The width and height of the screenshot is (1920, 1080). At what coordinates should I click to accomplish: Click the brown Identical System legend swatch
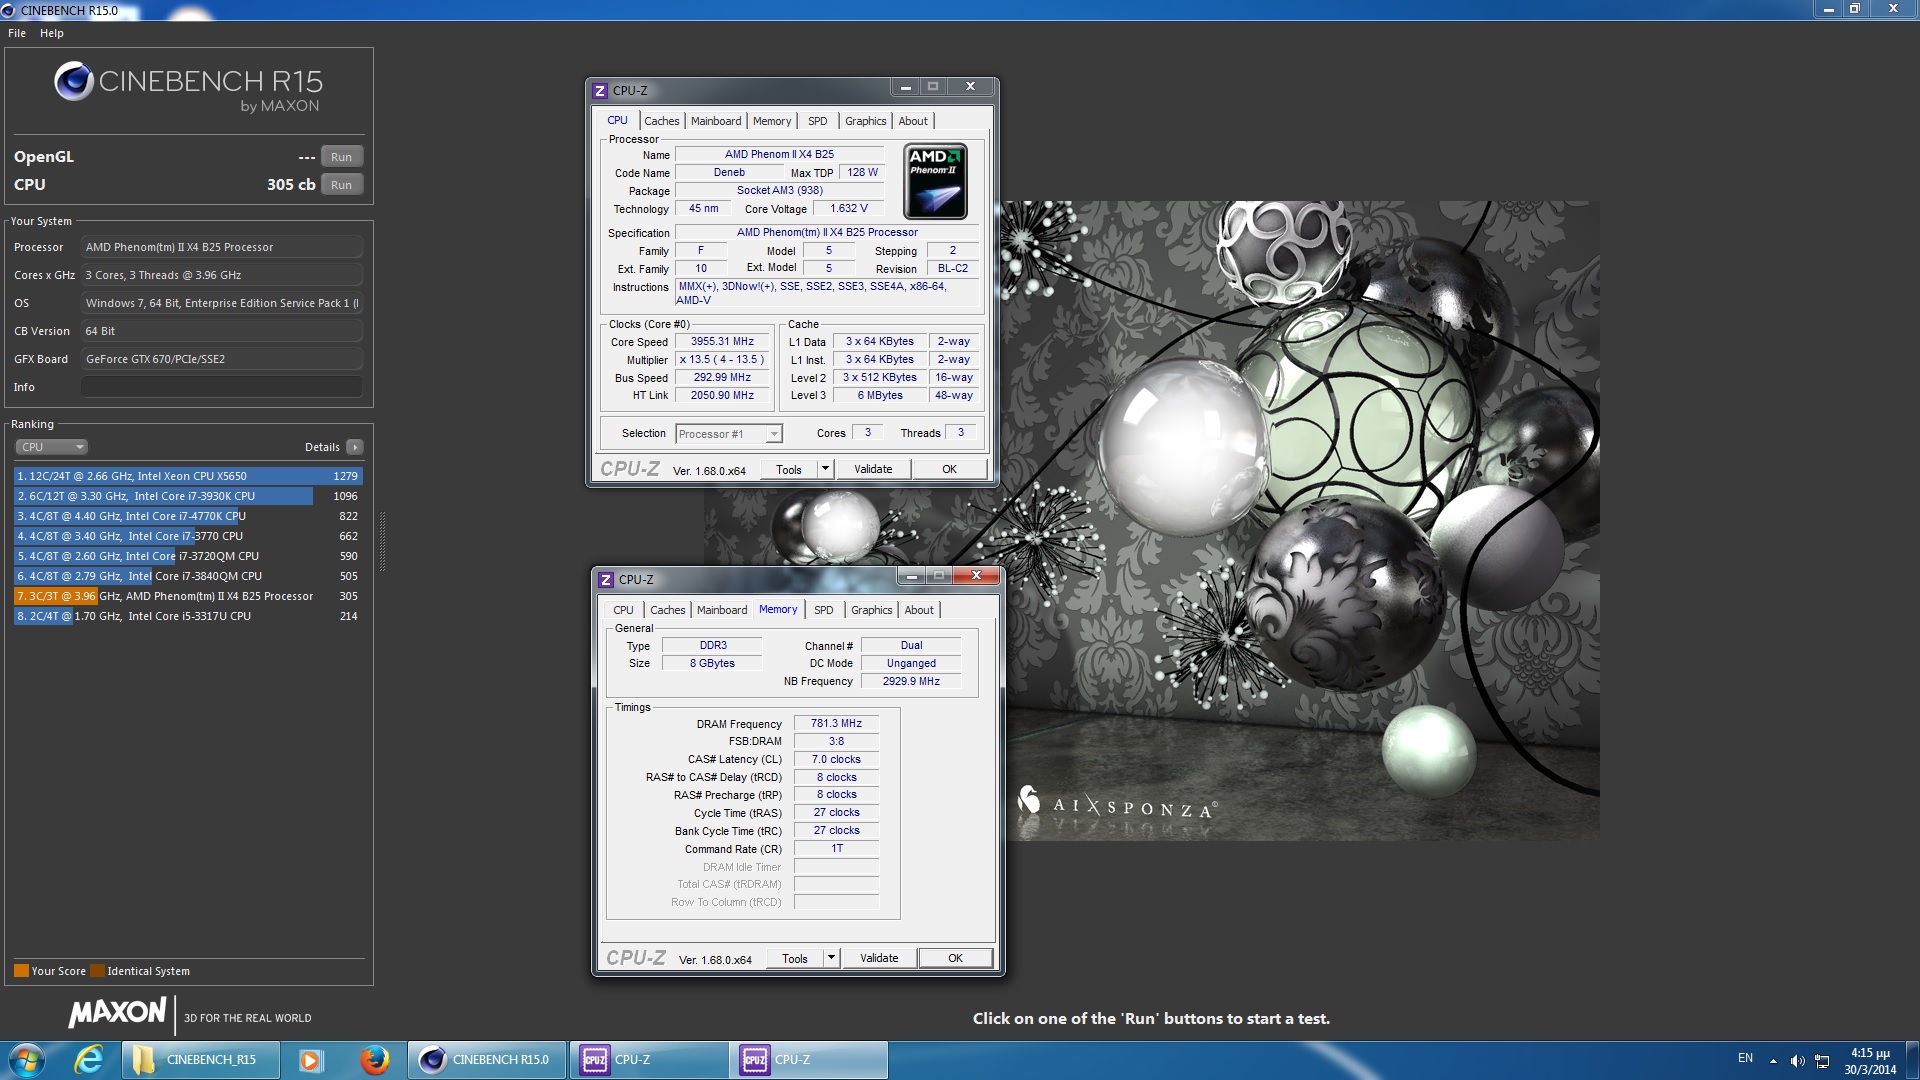[x=97, y=971]
